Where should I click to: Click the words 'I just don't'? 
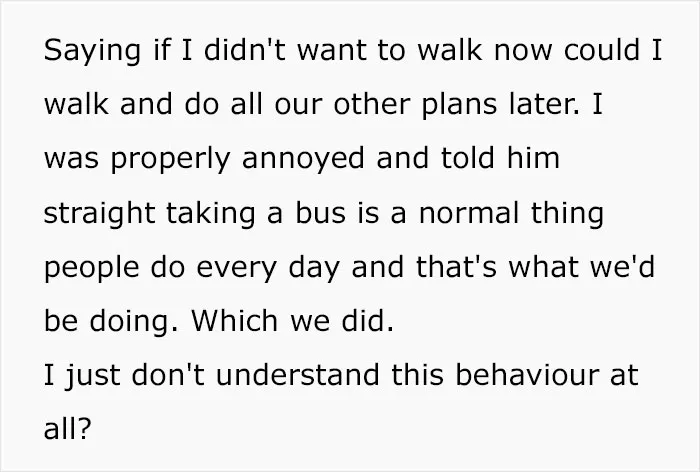(124, 376)
